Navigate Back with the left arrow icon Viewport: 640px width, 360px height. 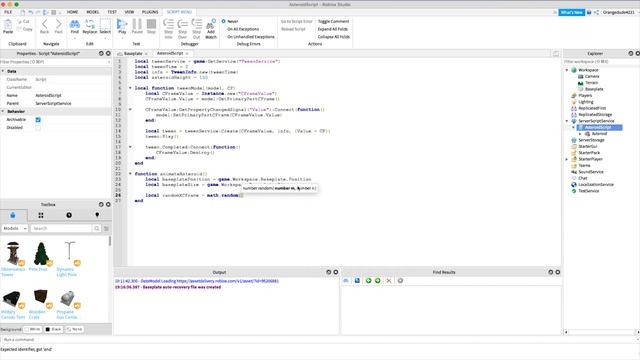44,24
